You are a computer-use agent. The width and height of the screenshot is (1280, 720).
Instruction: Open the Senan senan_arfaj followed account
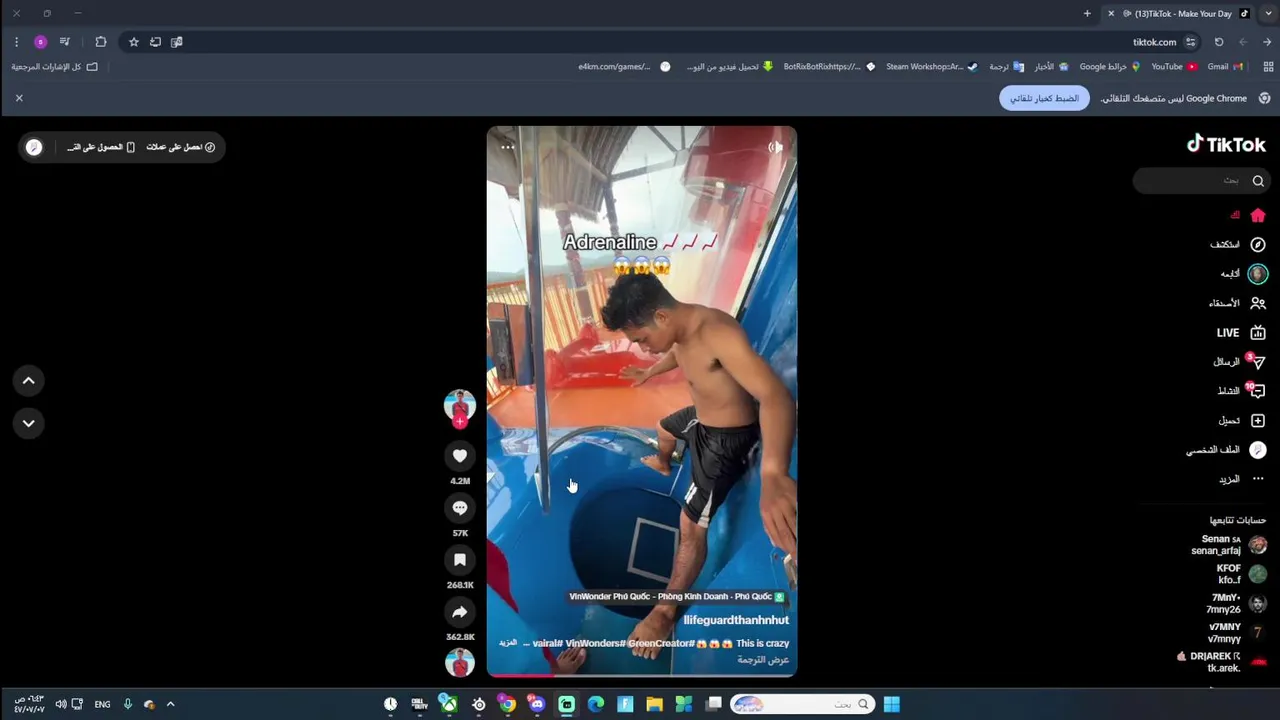(x=1229, y=545)
